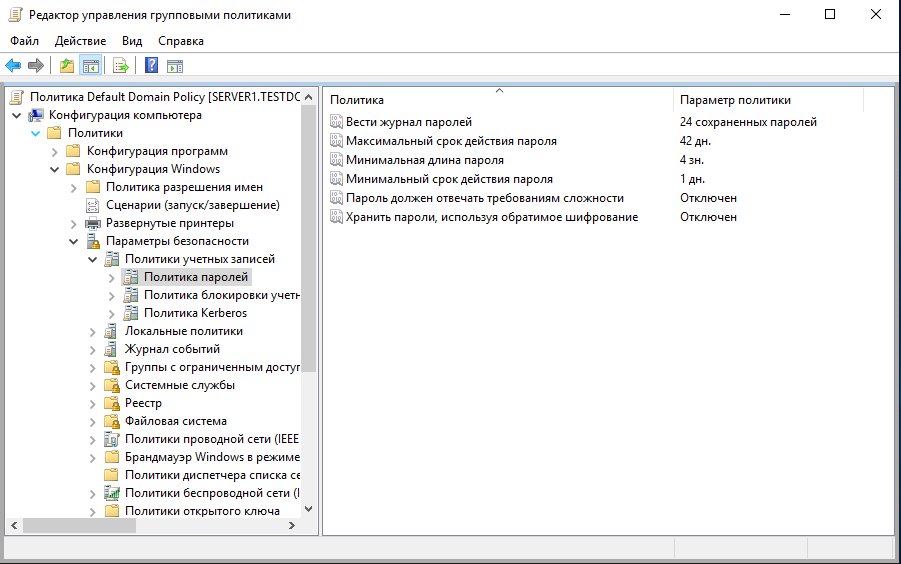Expand the "Конфигурация программ" folder
The height and width of the screenshot is (564, 901).
[55, 151]
